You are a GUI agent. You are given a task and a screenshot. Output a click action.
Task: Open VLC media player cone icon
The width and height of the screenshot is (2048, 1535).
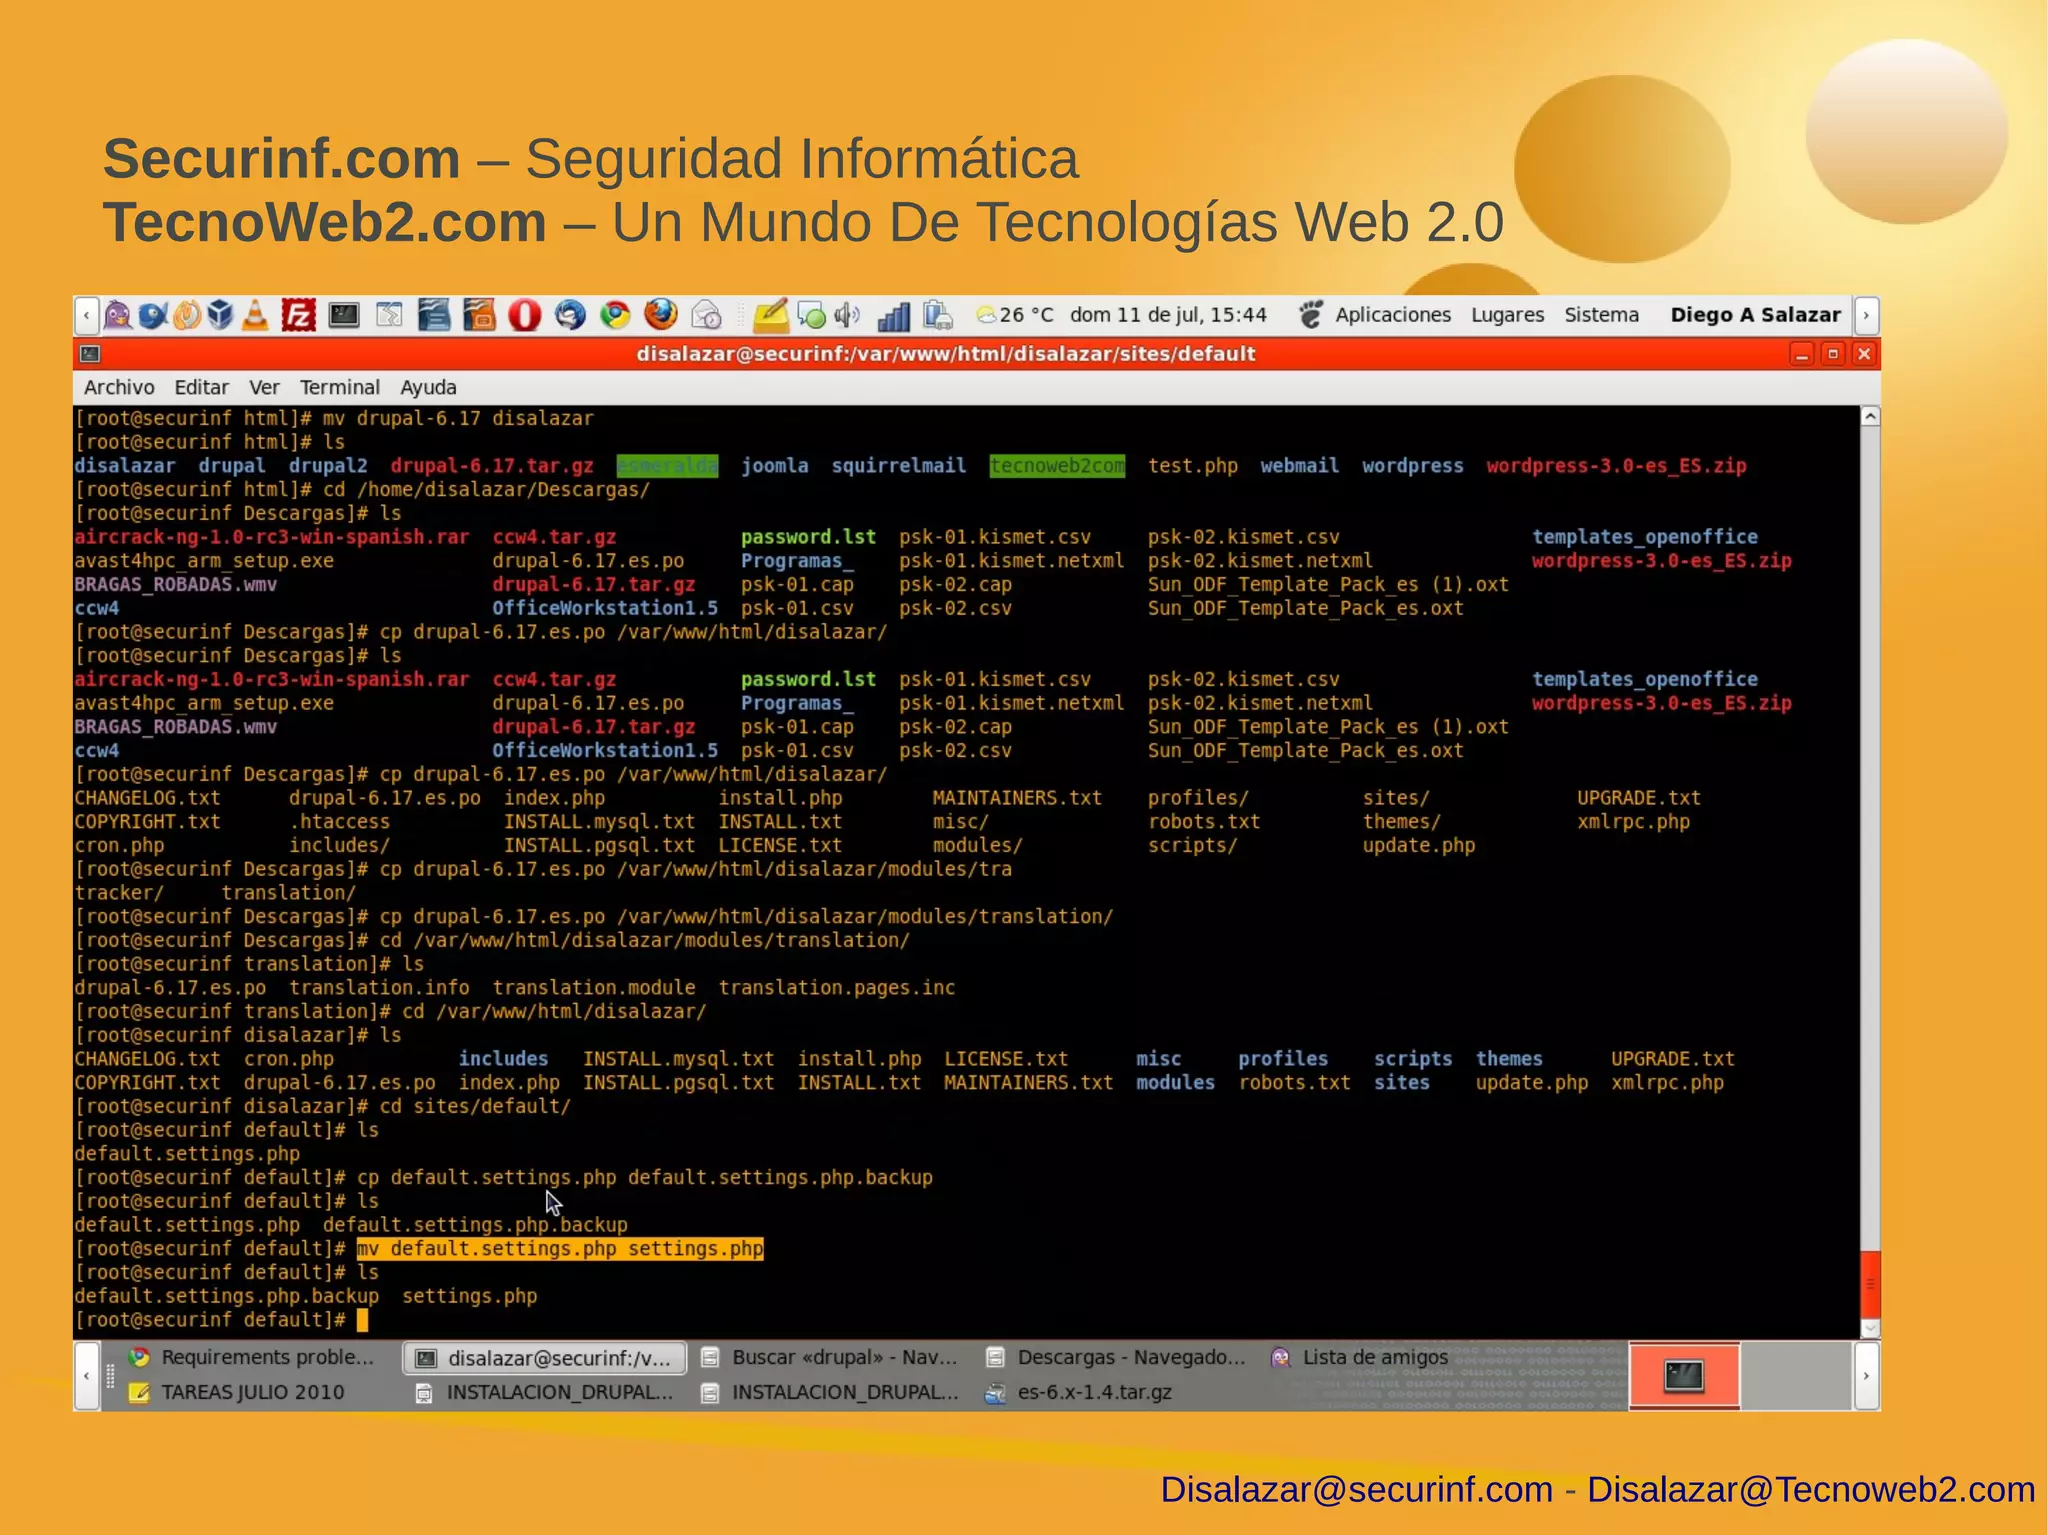click(256, 315)
